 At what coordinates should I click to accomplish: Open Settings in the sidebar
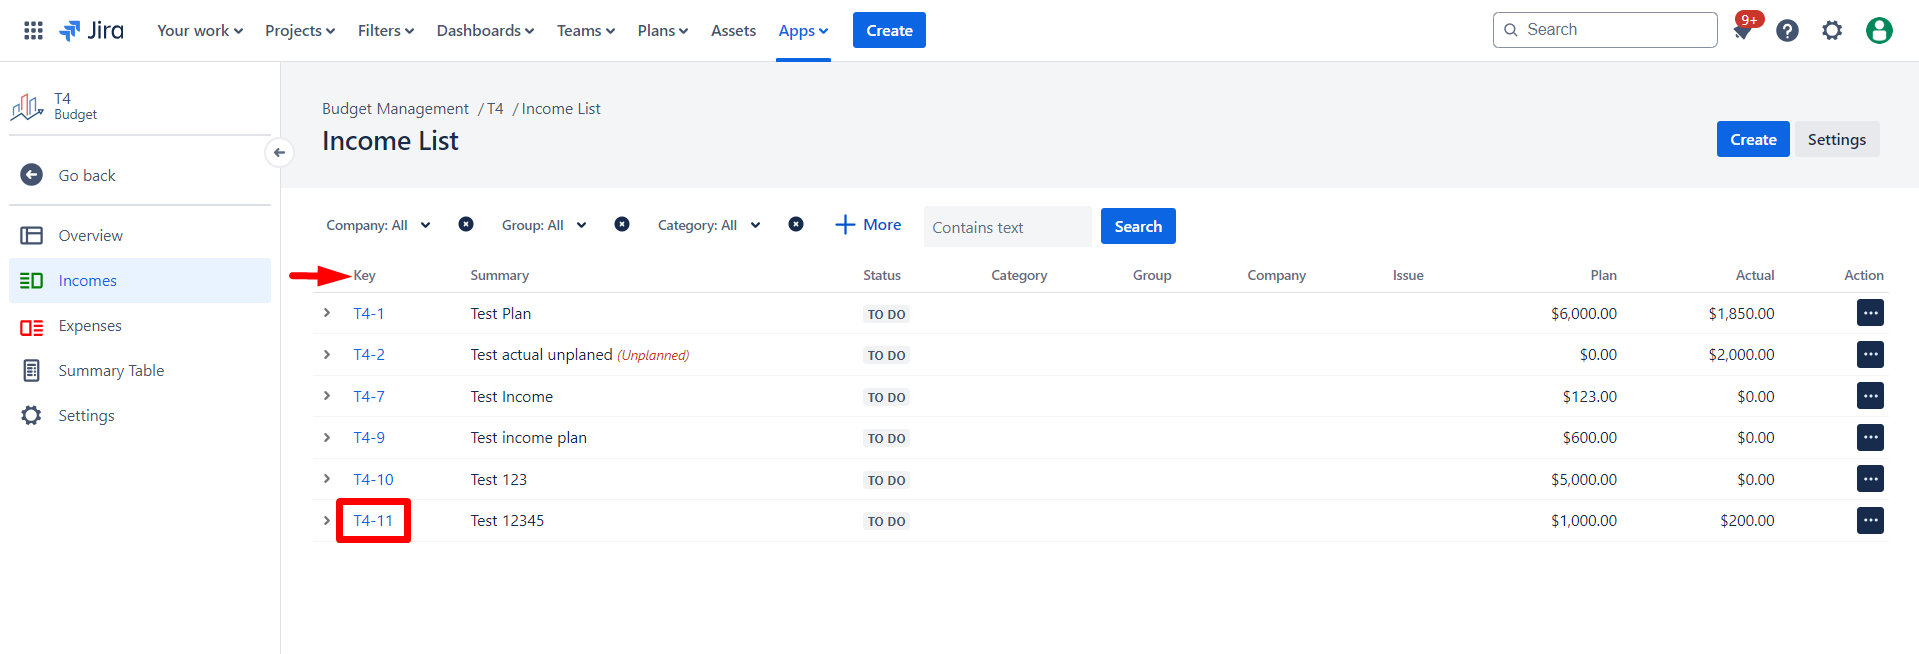(x=140, y=415)
